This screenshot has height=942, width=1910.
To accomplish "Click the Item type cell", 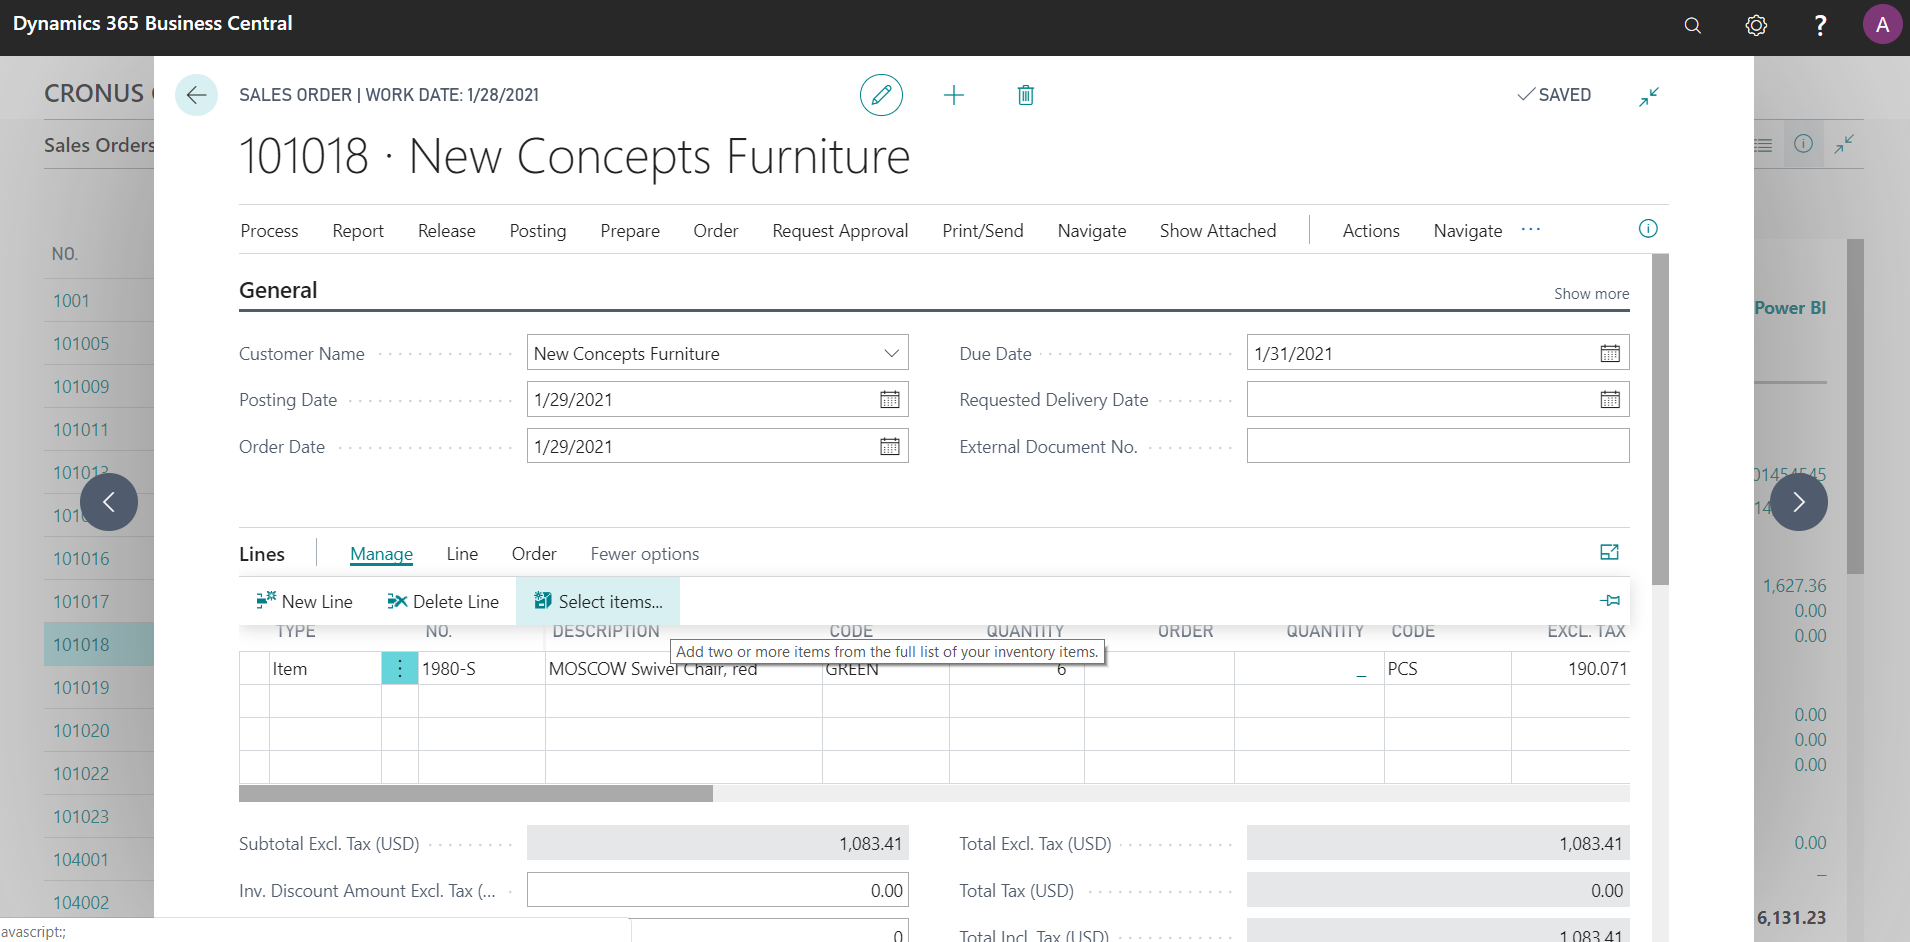I will pyautogui.click(x=325, y=668).
